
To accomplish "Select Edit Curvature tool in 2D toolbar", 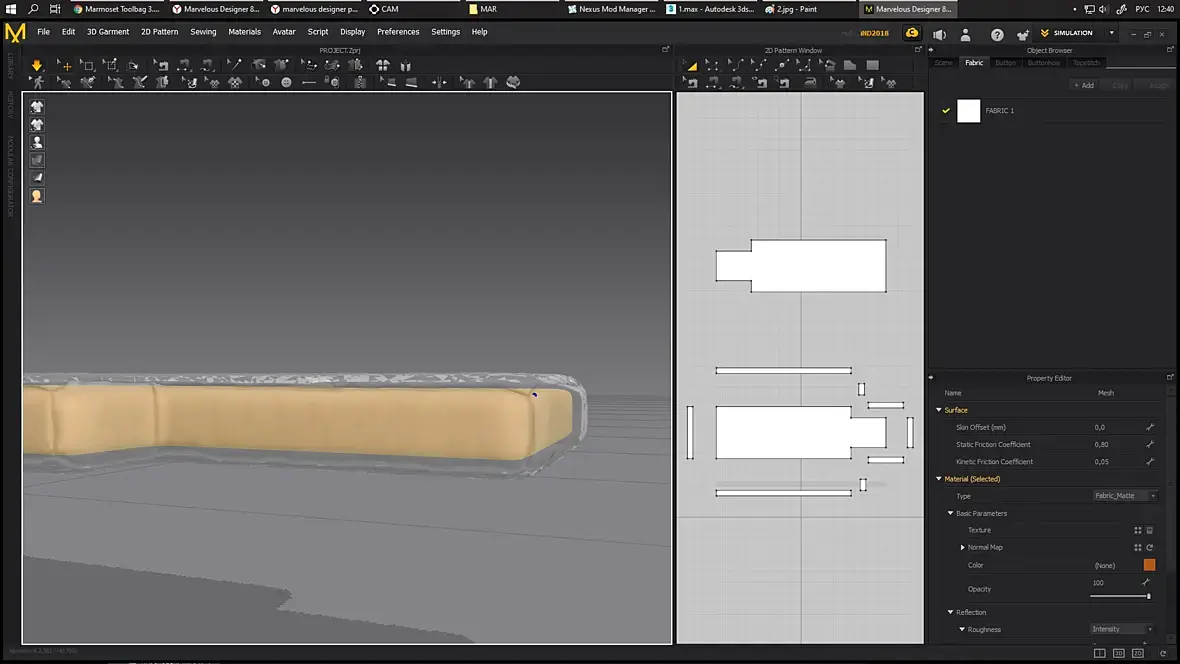I will (x=735, y=65).
